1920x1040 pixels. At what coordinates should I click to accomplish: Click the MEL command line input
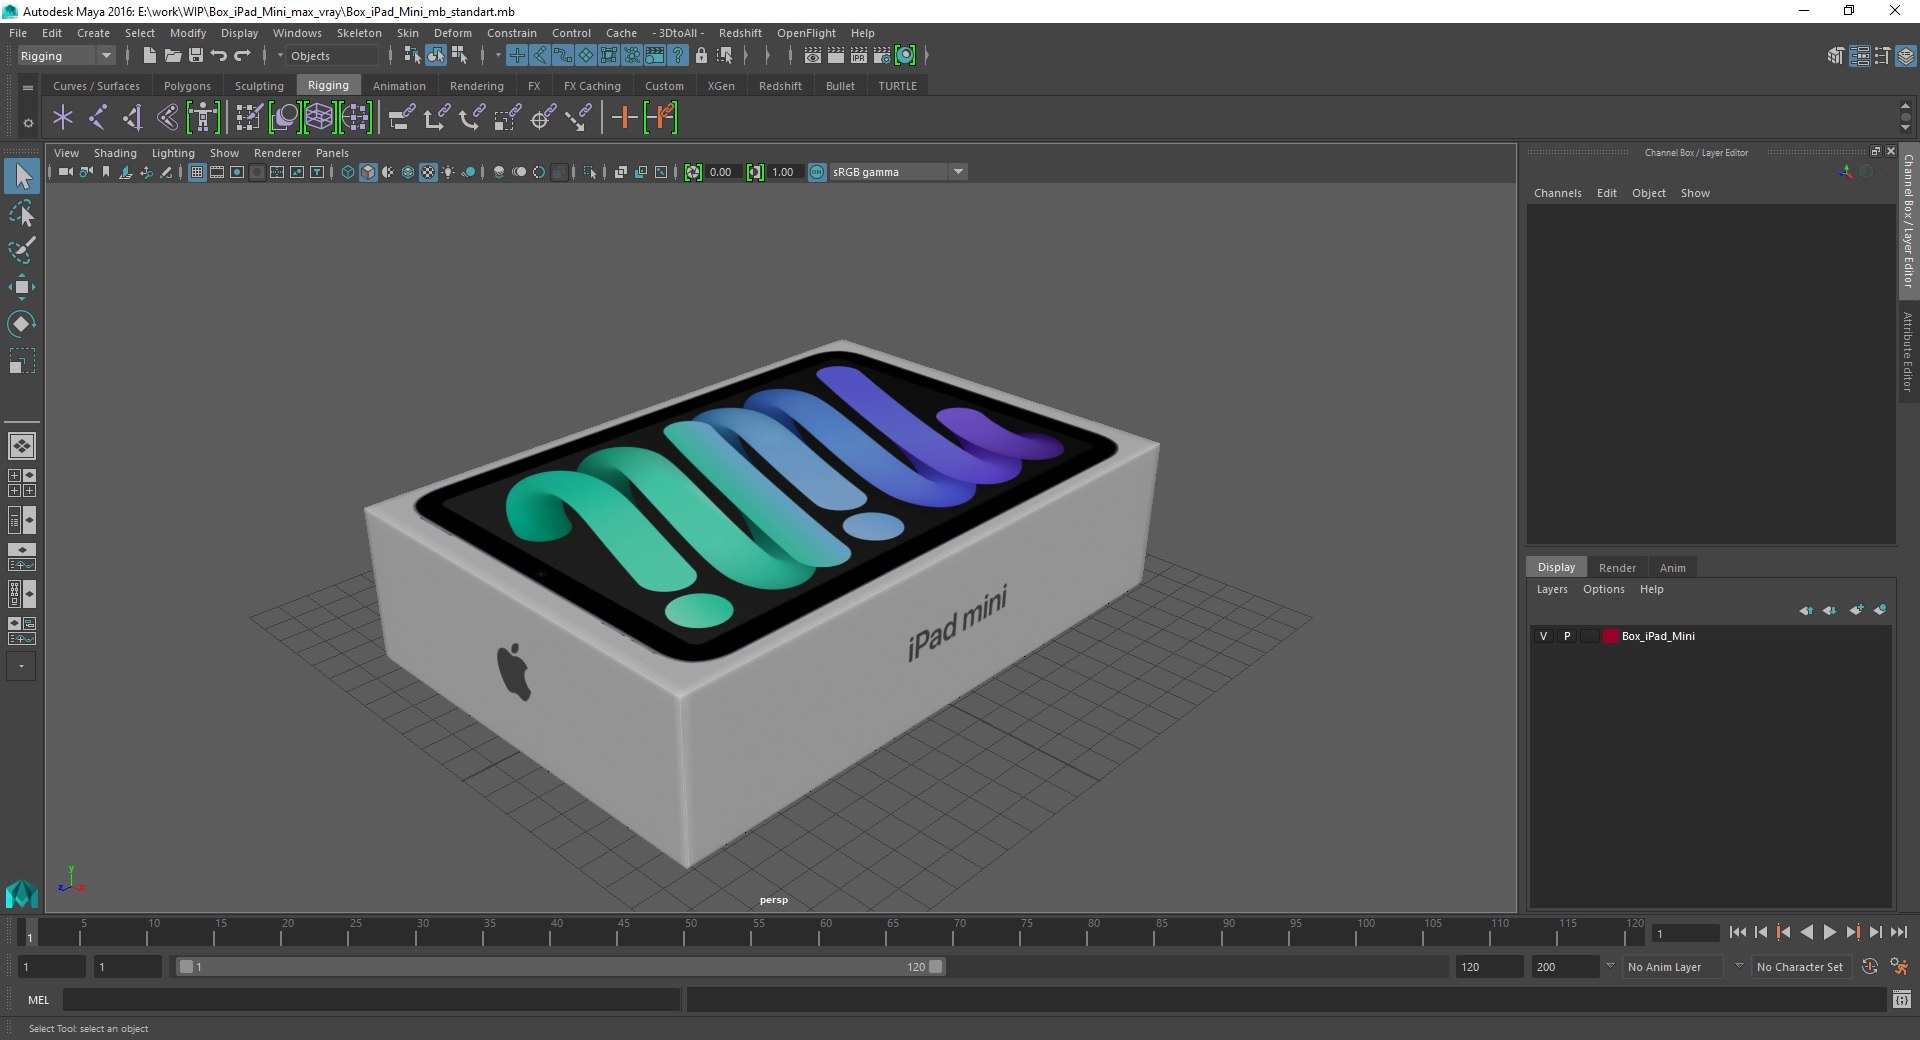click(x=372, y=1000)
